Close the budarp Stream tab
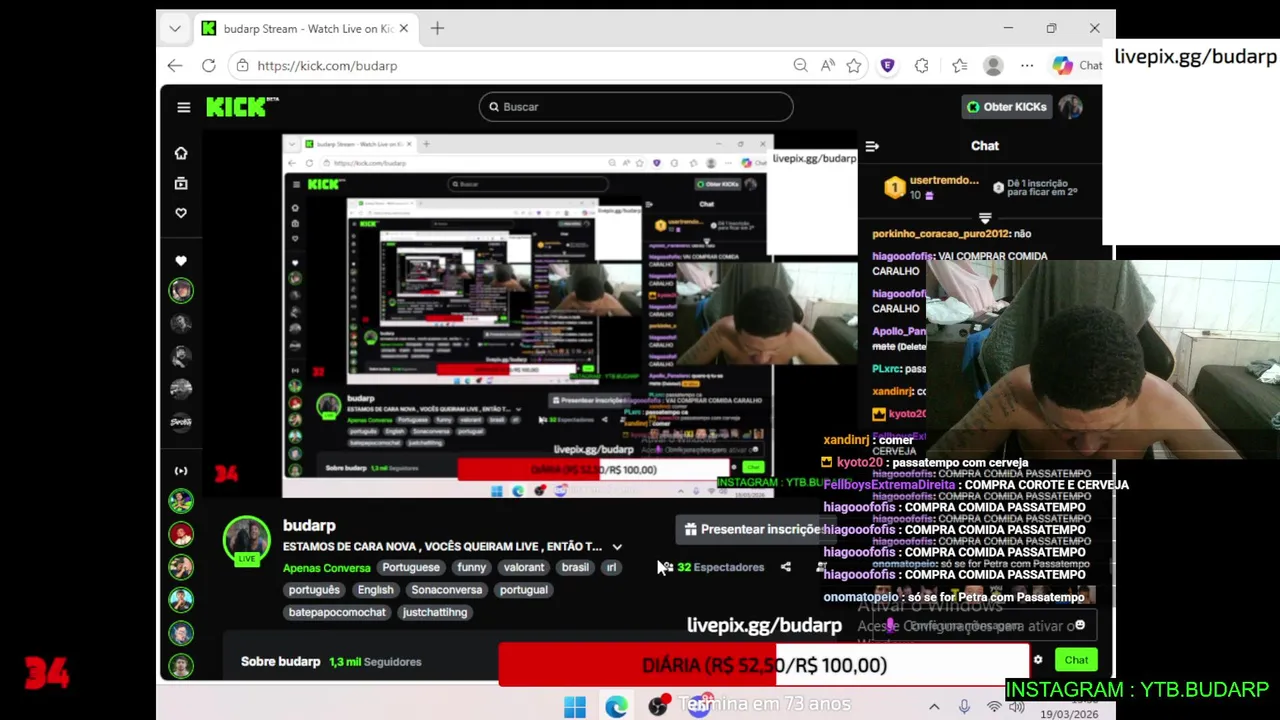 tap(404, 29)
